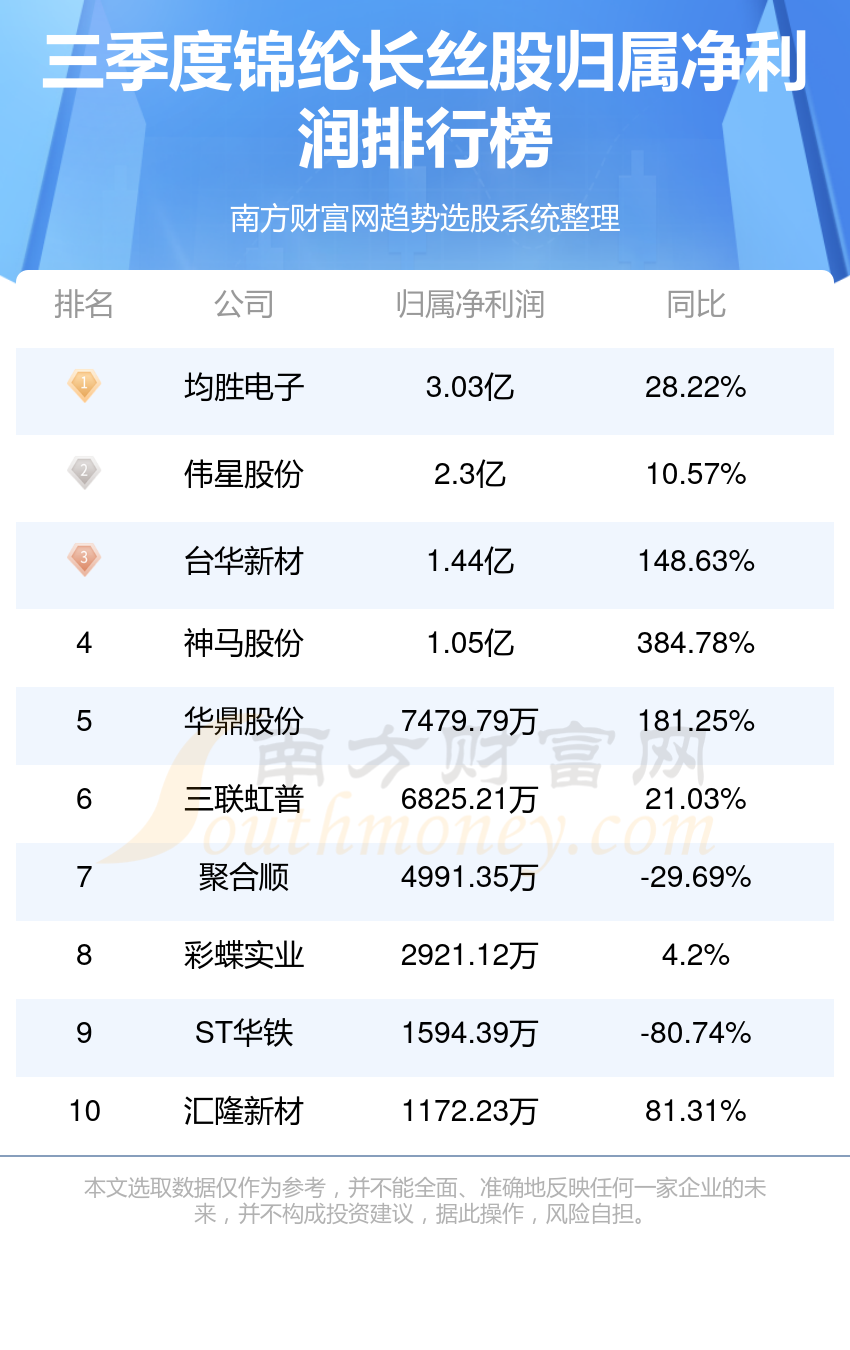This screenshot has height=1350, width=850.
Task: Select the 华鼎股份 row name
Action: pyautogui.click(x=244, y=721)
